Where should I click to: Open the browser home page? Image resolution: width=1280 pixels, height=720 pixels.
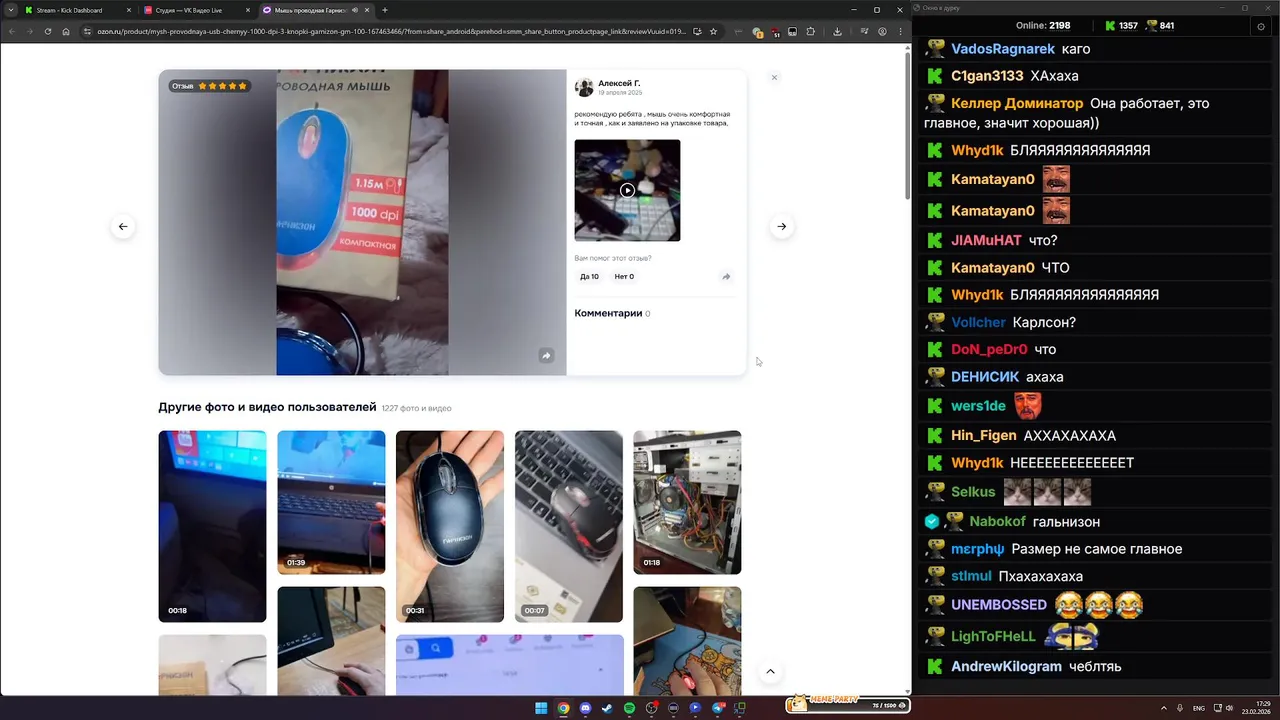(x=66, y=31)
